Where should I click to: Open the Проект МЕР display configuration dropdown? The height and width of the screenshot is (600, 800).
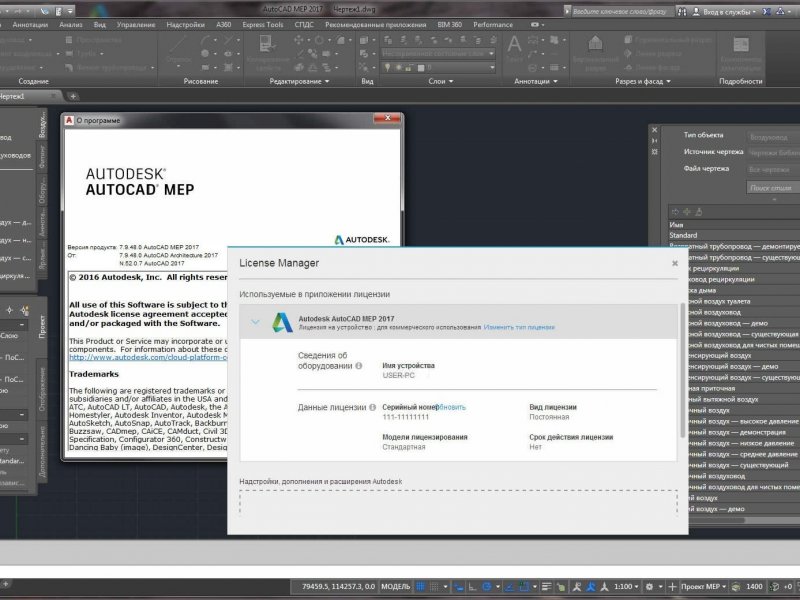(x=704, y=587)
